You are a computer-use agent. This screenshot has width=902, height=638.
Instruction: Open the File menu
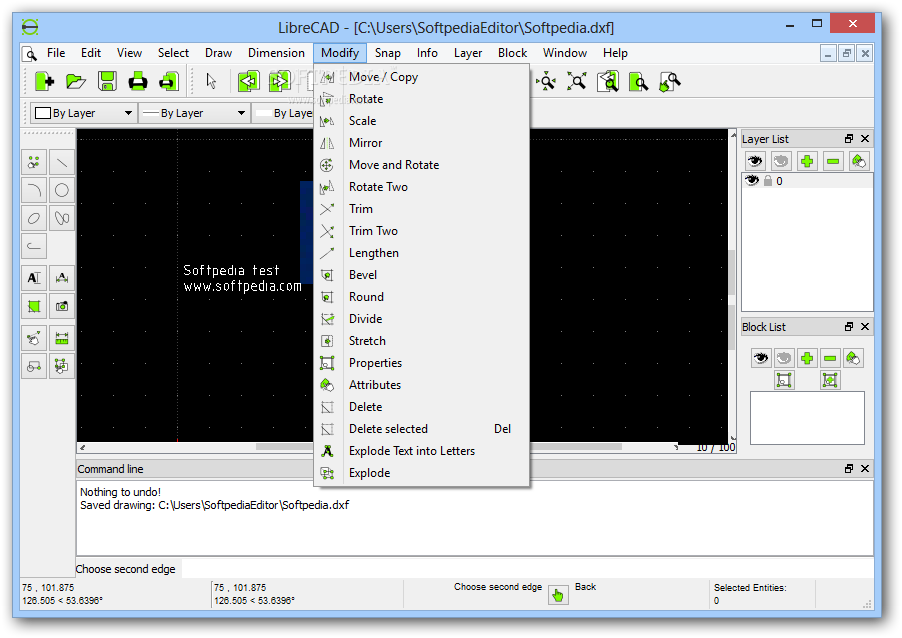[56, 53]
